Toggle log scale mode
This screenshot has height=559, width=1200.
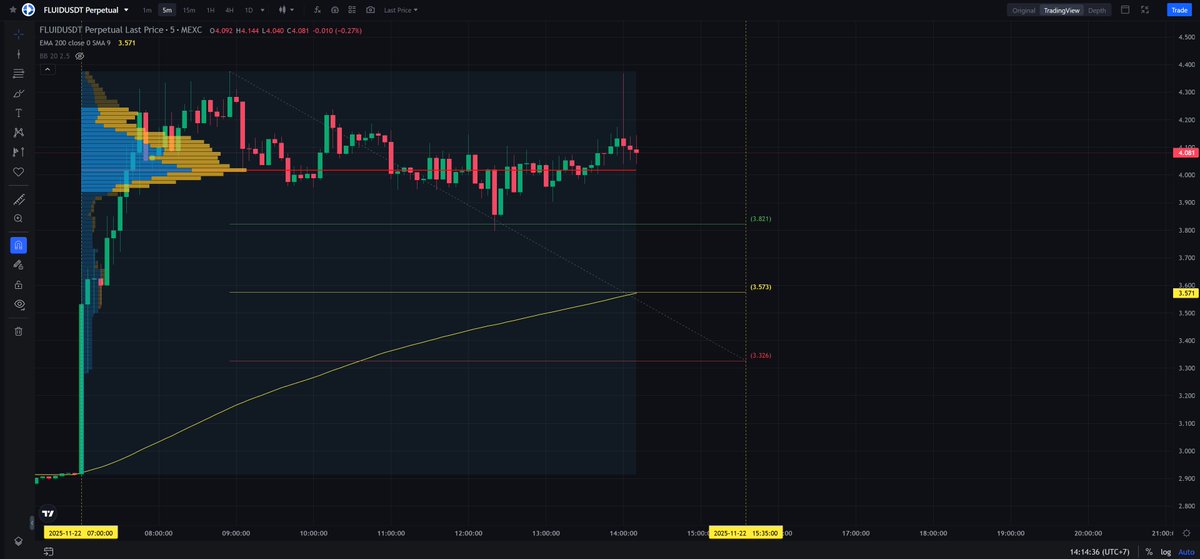[1165, 551]
